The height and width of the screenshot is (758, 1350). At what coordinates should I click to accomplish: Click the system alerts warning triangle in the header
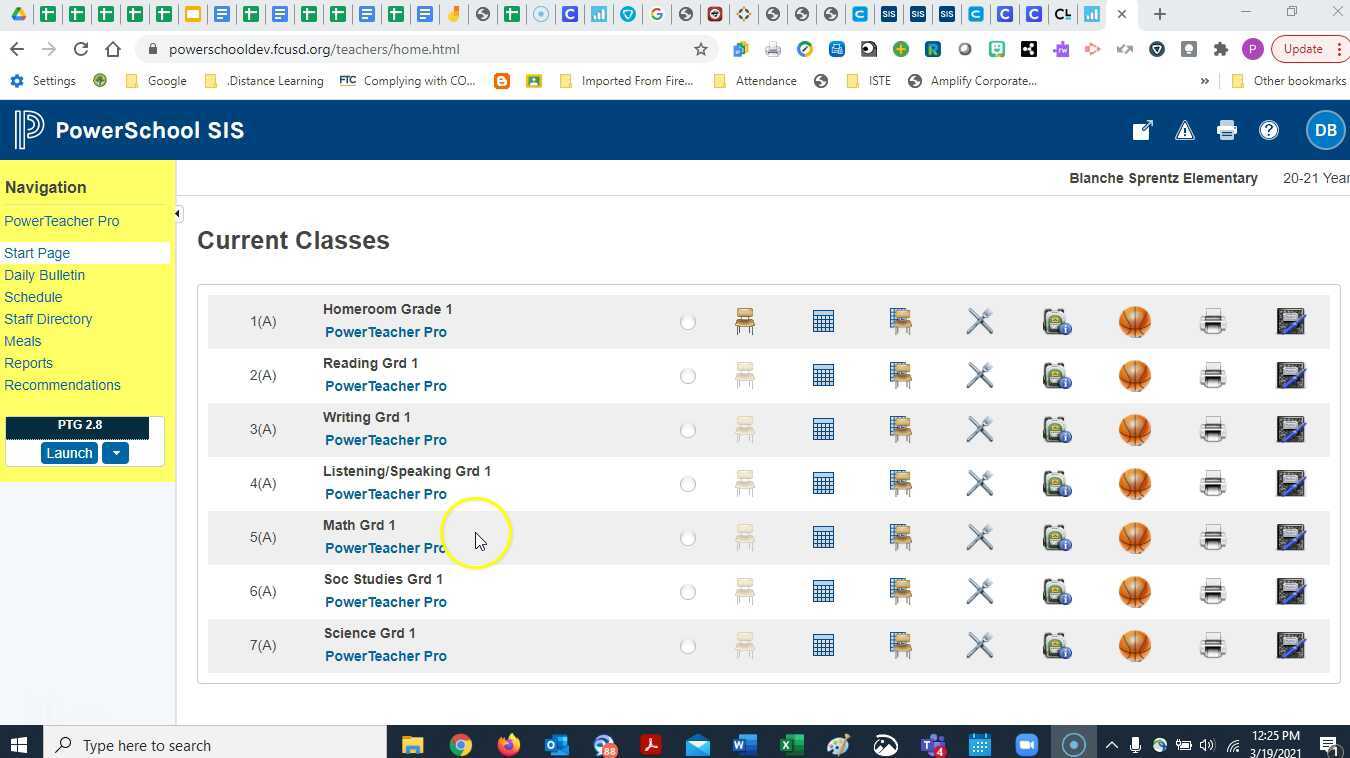click(x=1184, y=130)
